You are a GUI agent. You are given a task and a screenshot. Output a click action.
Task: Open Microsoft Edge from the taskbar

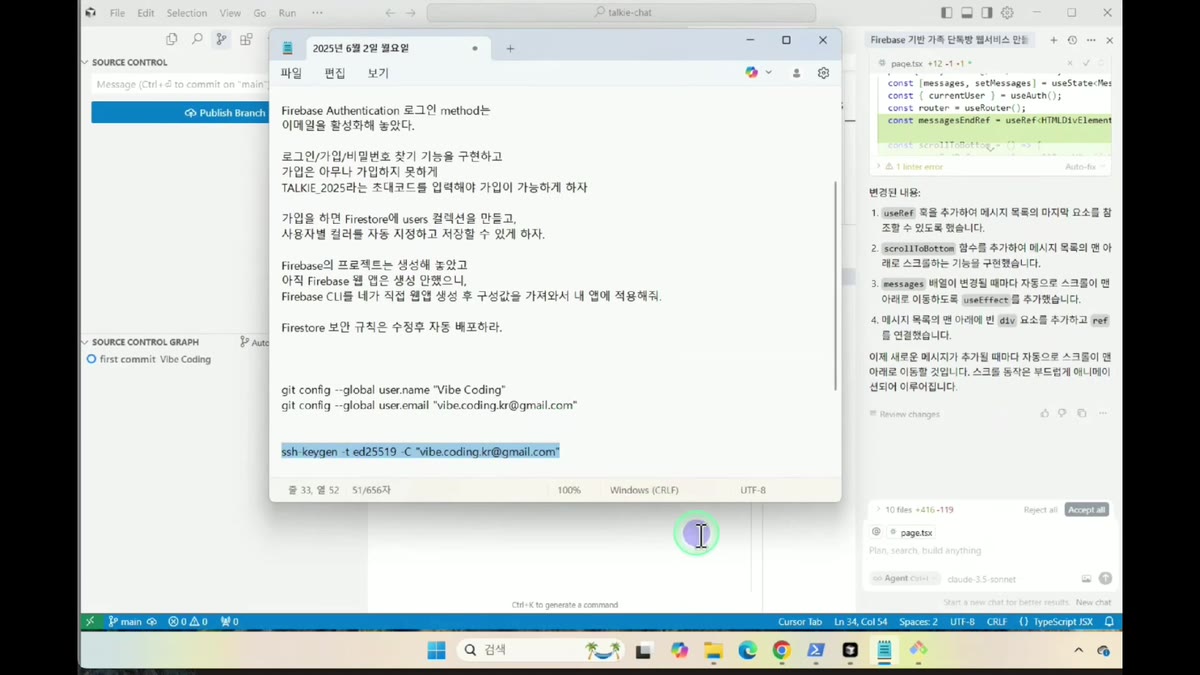point(747,650)
